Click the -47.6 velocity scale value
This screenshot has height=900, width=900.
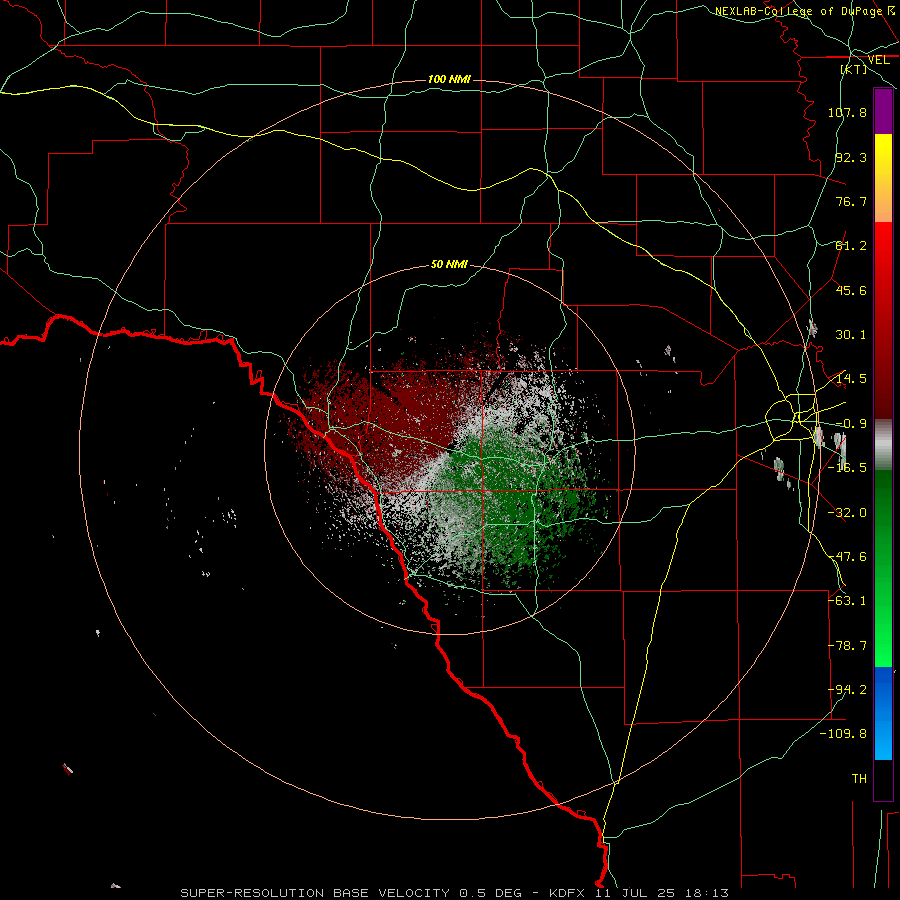[847, 557]
